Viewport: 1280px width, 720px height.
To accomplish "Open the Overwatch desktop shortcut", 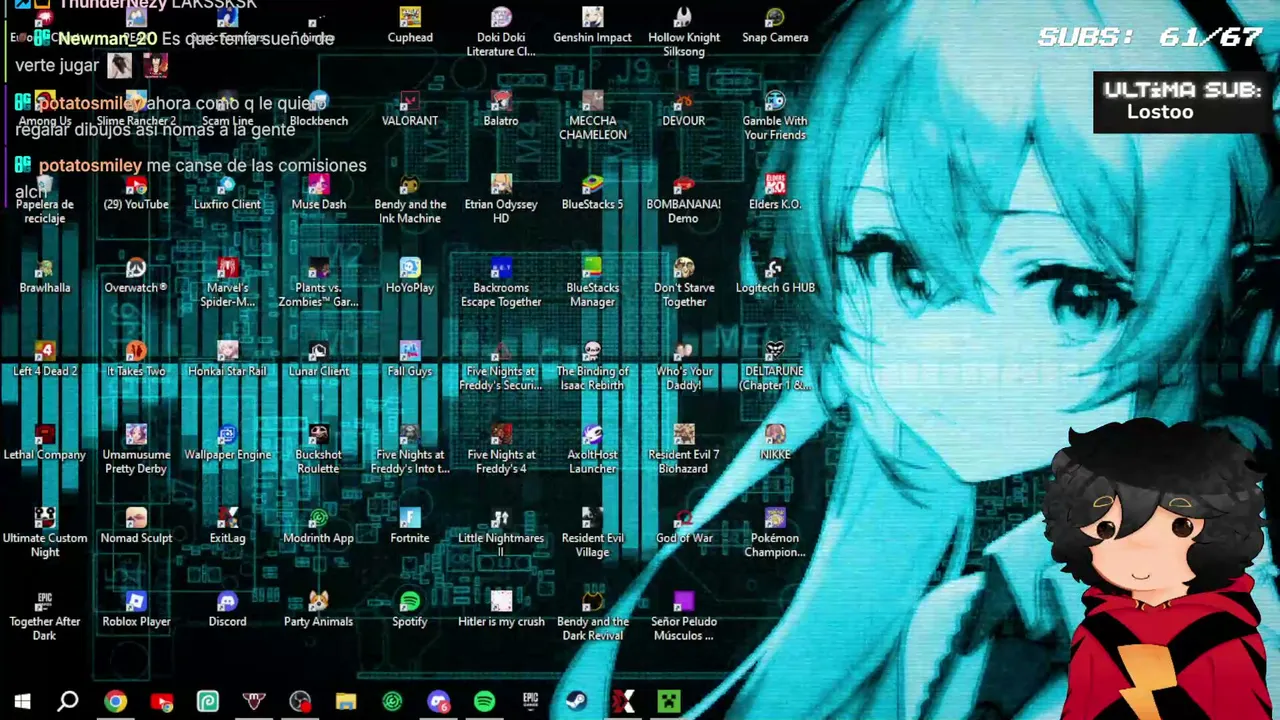I will tap(136, 276).
